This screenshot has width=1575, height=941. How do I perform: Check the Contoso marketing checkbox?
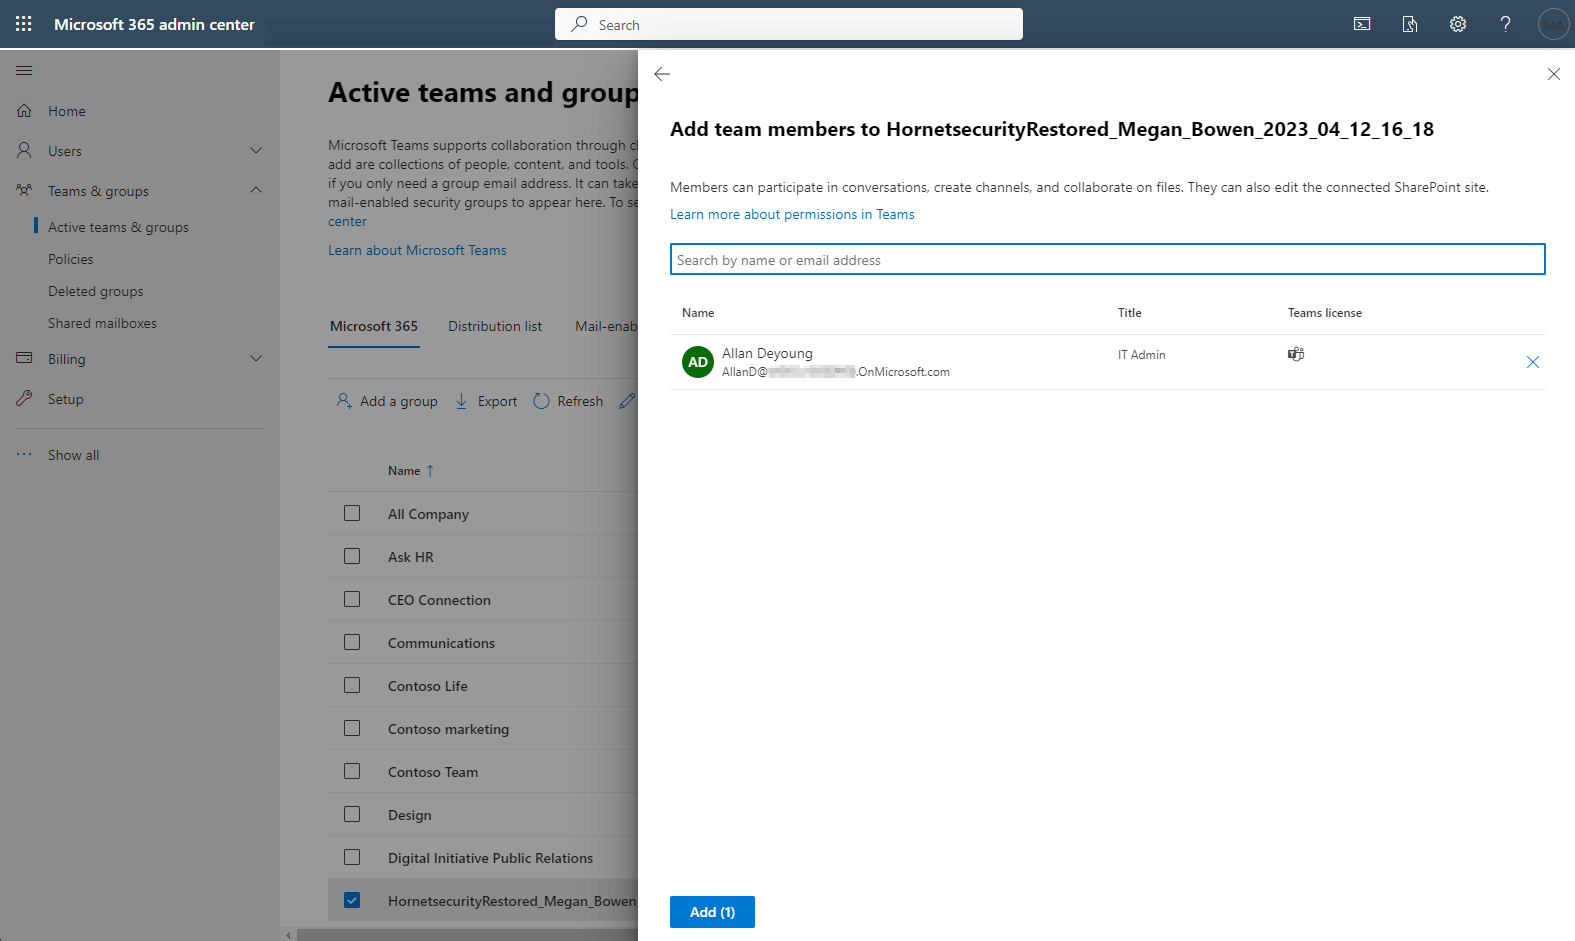tap(352, 728)
